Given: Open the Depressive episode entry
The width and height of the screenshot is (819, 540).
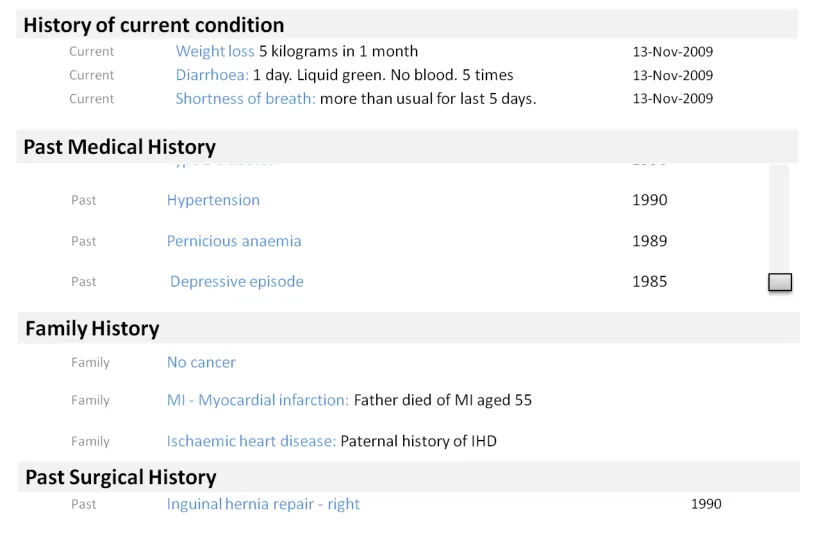Looking at the screenshot, I should pos(236,282).
